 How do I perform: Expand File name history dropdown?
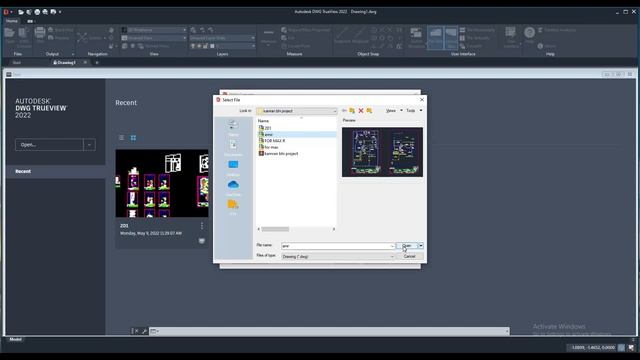pyautogui.click(x=392, y=246)
